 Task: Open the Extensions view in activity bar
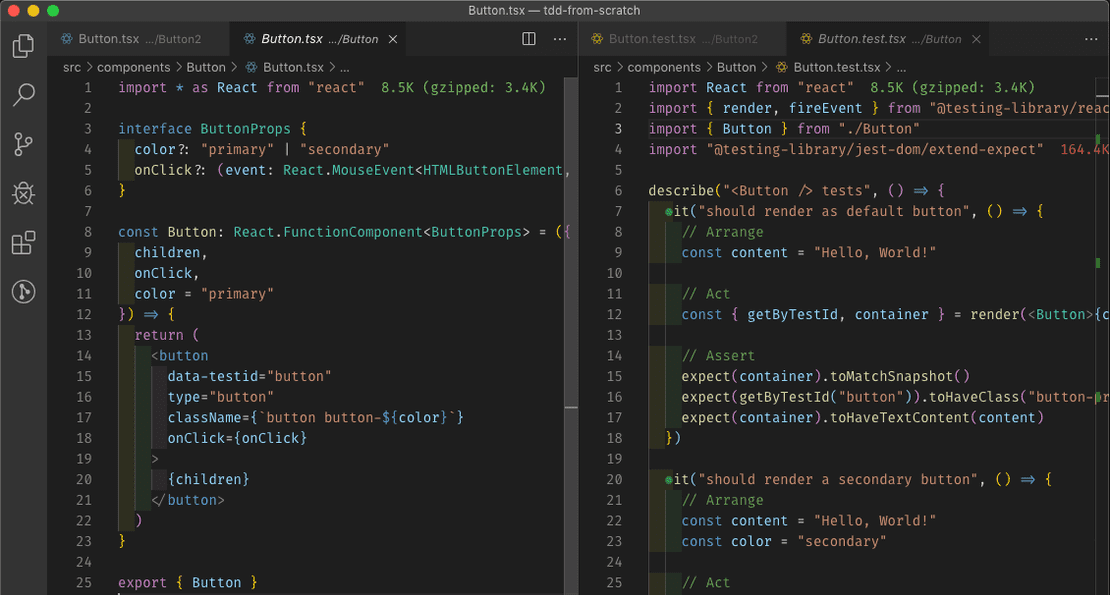(23, 243)
